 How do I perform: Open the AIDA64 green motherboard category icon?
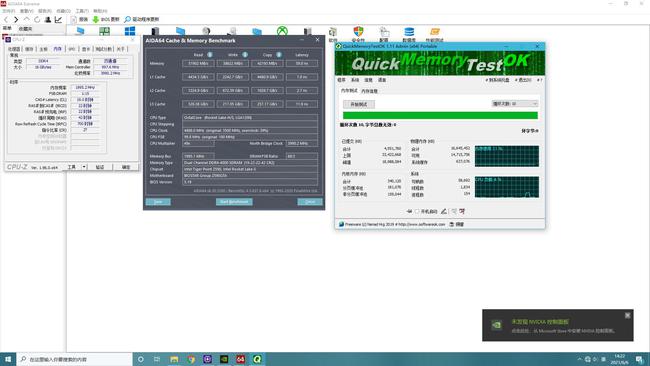[104, 32]
